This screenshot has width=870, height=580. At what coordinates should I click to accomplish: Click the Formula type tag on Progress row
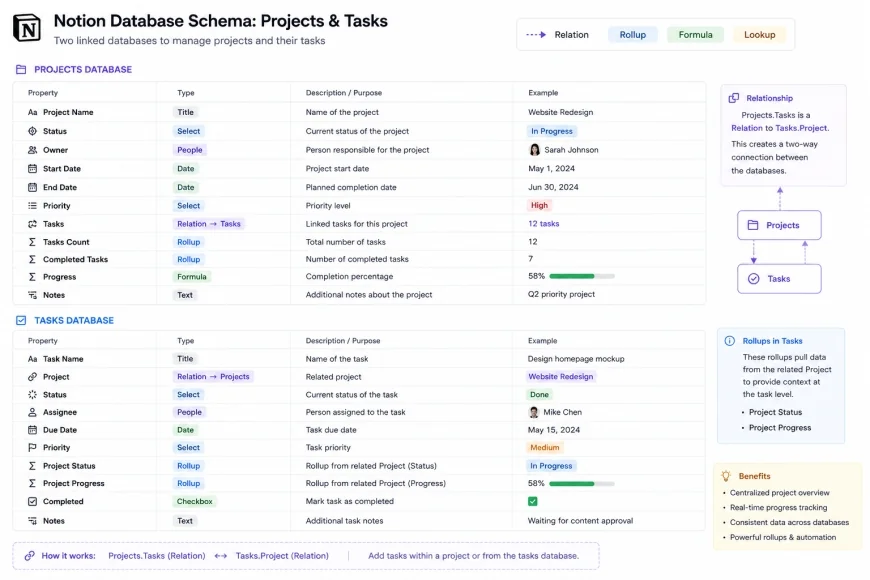tap(191, 276)
